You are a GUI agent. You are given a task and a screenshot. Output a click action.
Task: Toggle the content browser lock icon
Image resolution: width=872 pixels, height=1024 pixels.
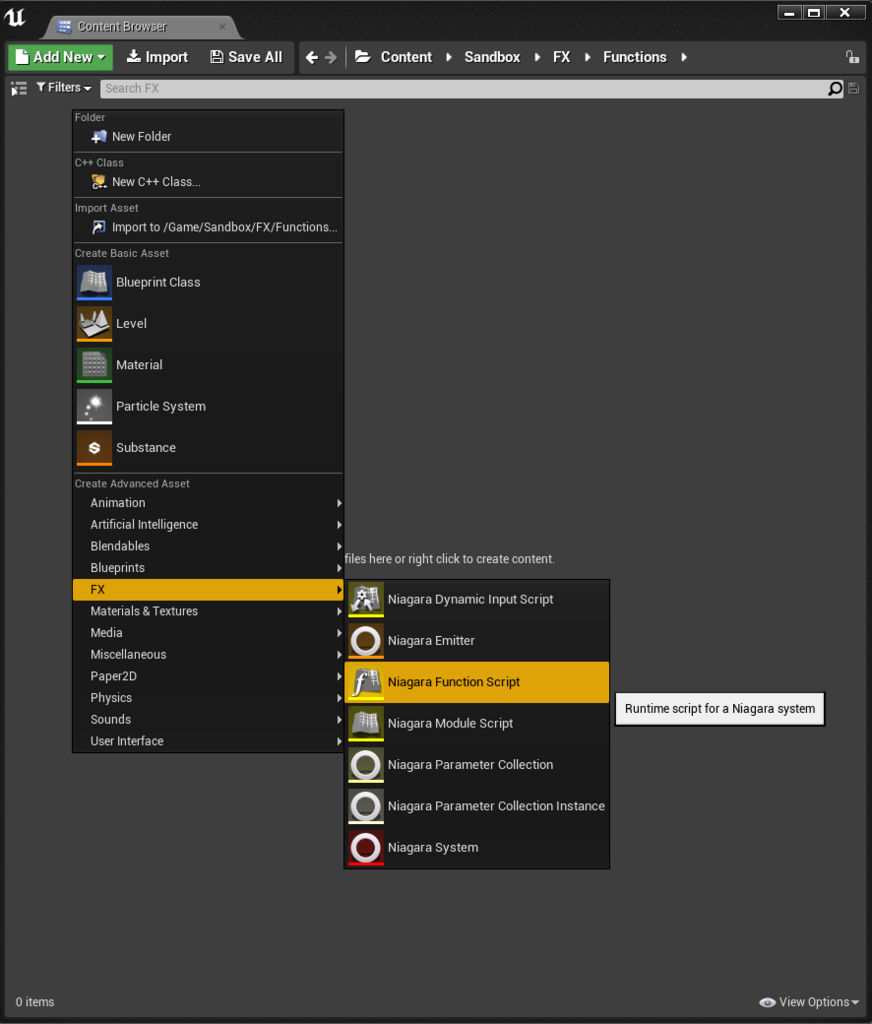point(852,57)
